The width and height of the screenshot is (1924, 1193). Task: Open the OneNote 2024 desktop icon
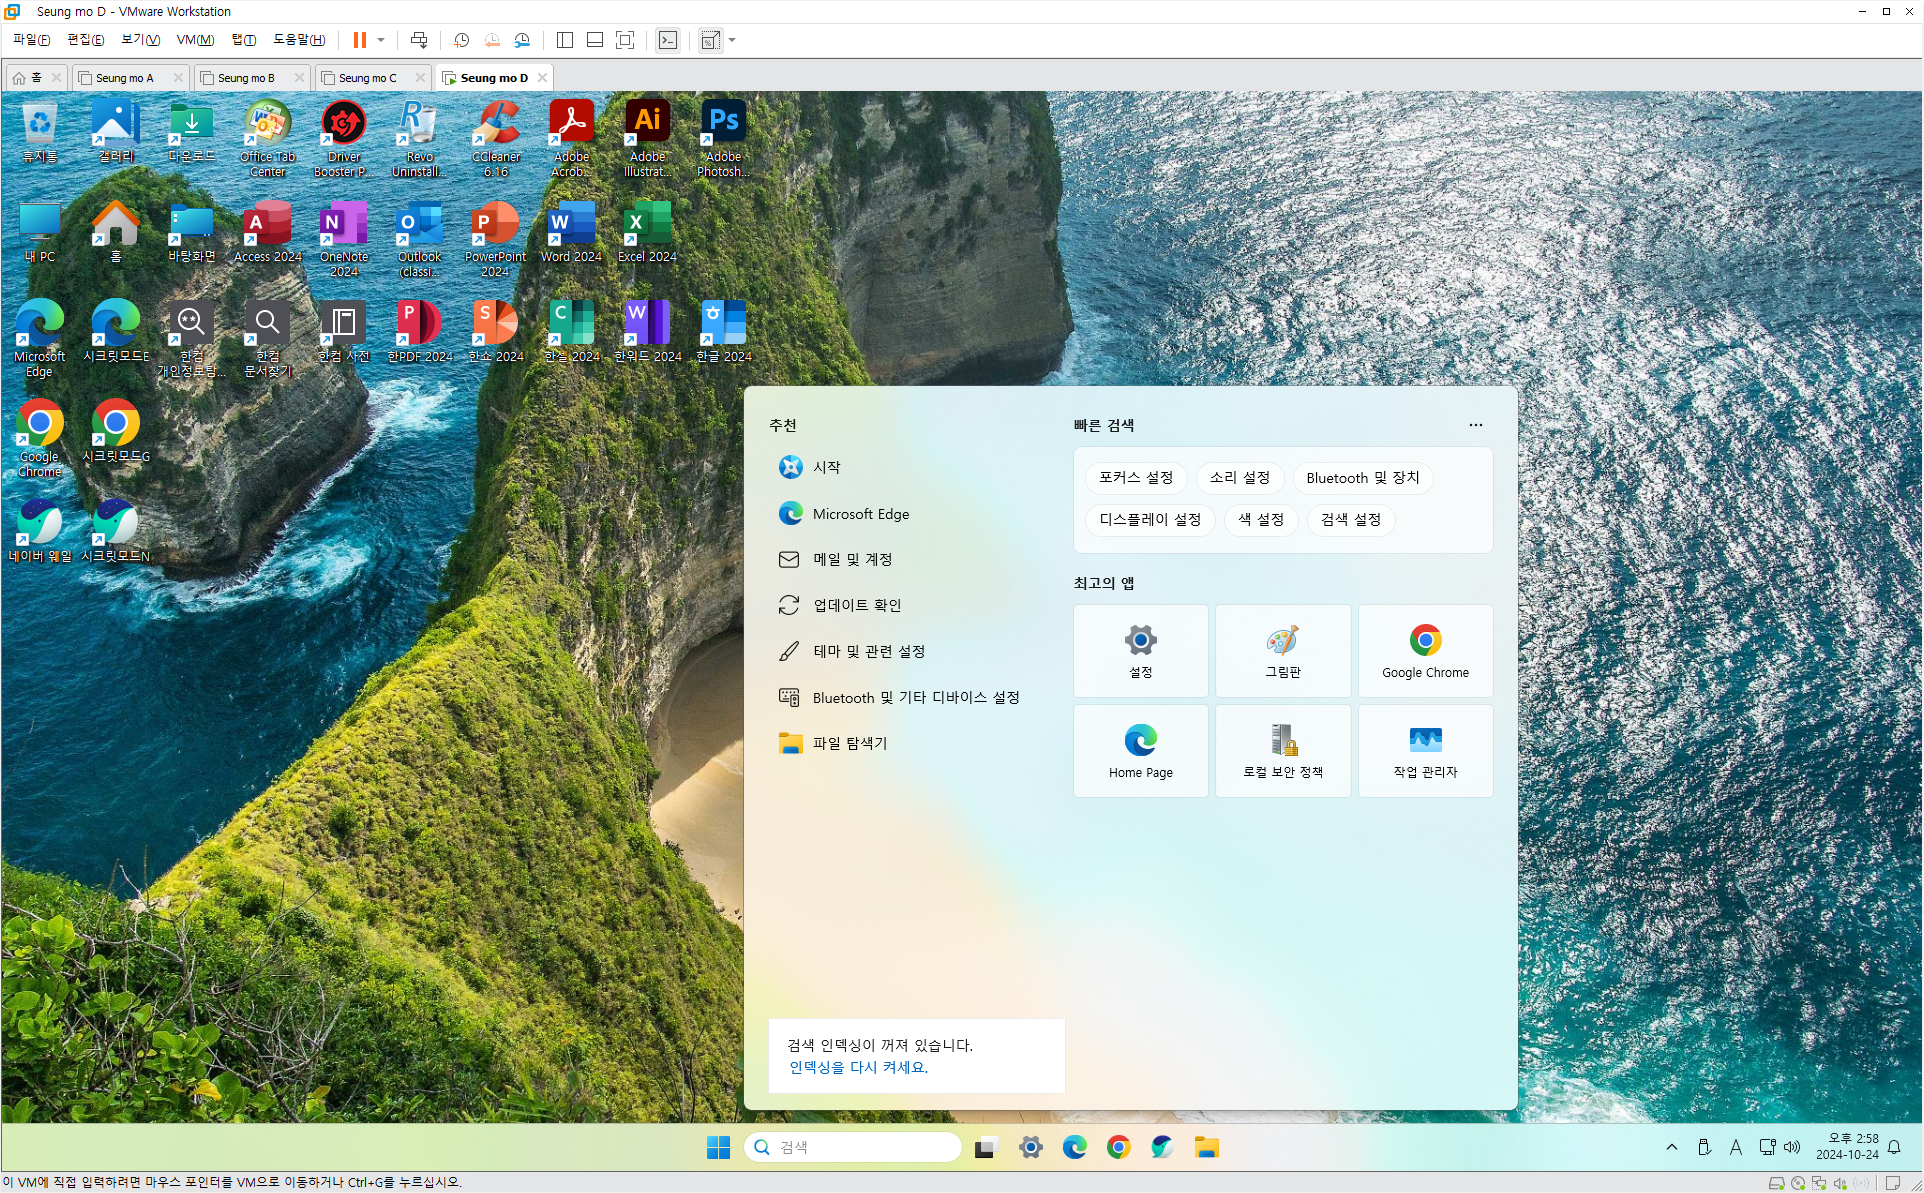point(343,238)
